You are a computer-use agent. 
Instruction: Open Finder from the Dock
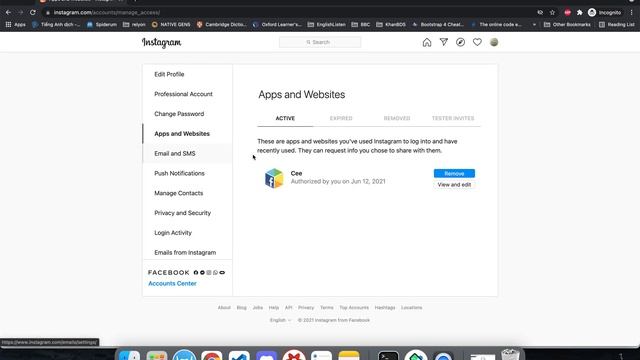[129, 355]
